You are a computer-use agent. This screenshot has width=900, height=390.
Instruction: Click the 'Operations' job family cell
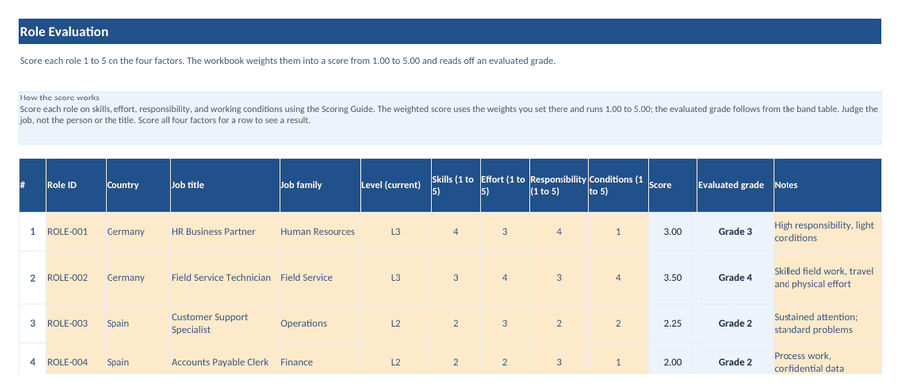320,323
